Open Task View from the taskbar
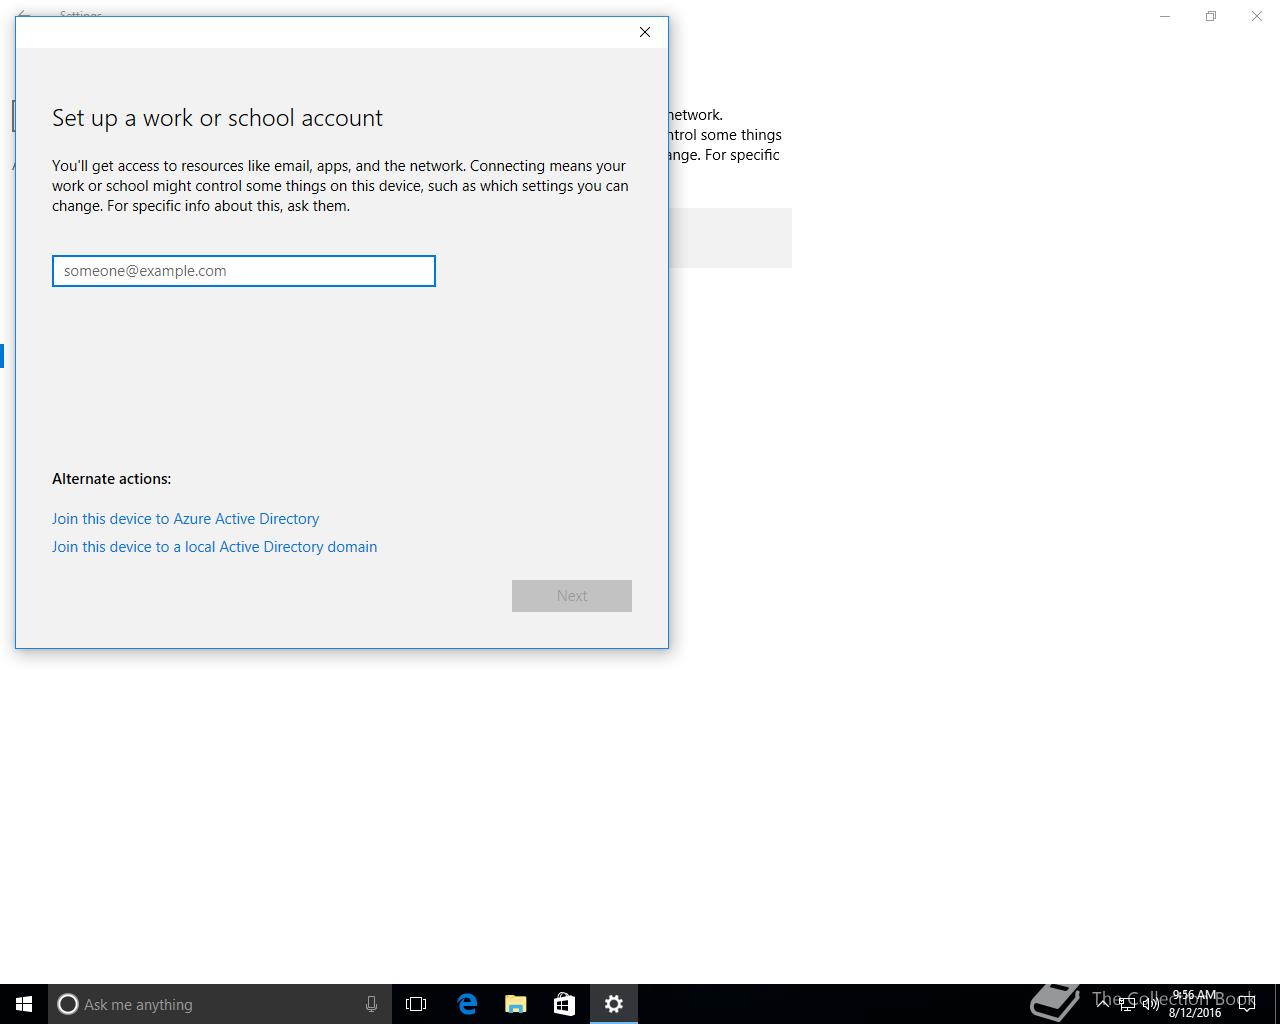 (416, 1004)
